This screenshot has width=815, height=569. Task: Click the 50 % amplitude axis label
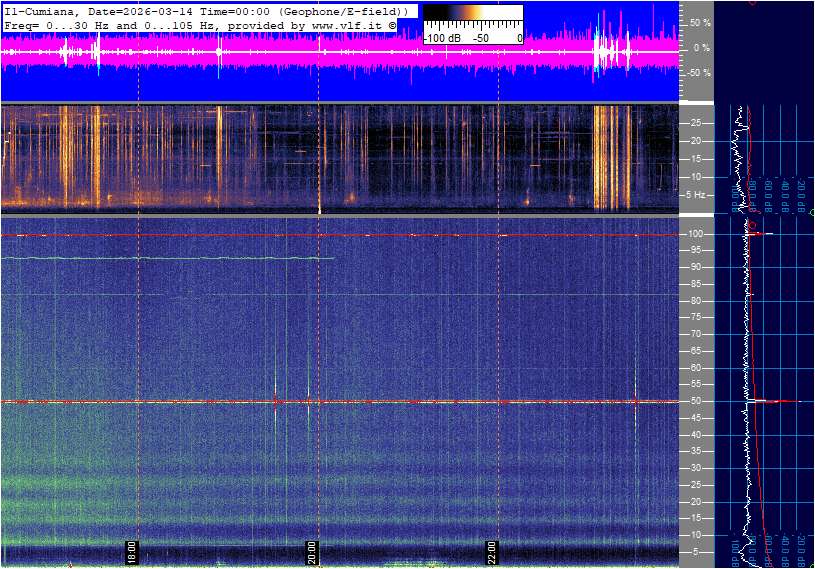click(700, 22)
